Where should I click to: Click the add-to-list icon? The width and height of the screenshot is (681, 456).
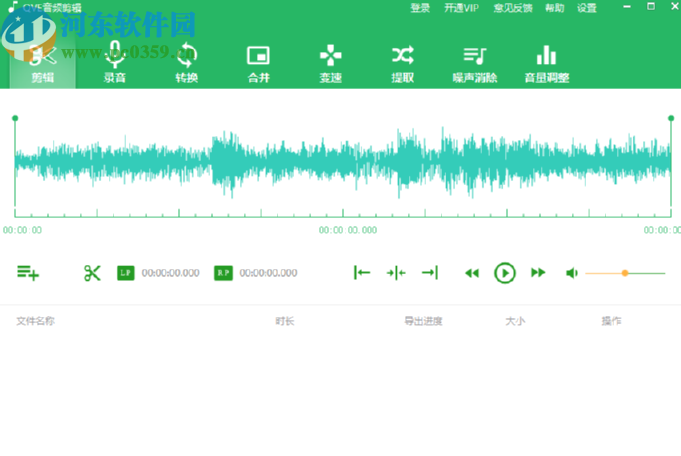tap(28, 273)
